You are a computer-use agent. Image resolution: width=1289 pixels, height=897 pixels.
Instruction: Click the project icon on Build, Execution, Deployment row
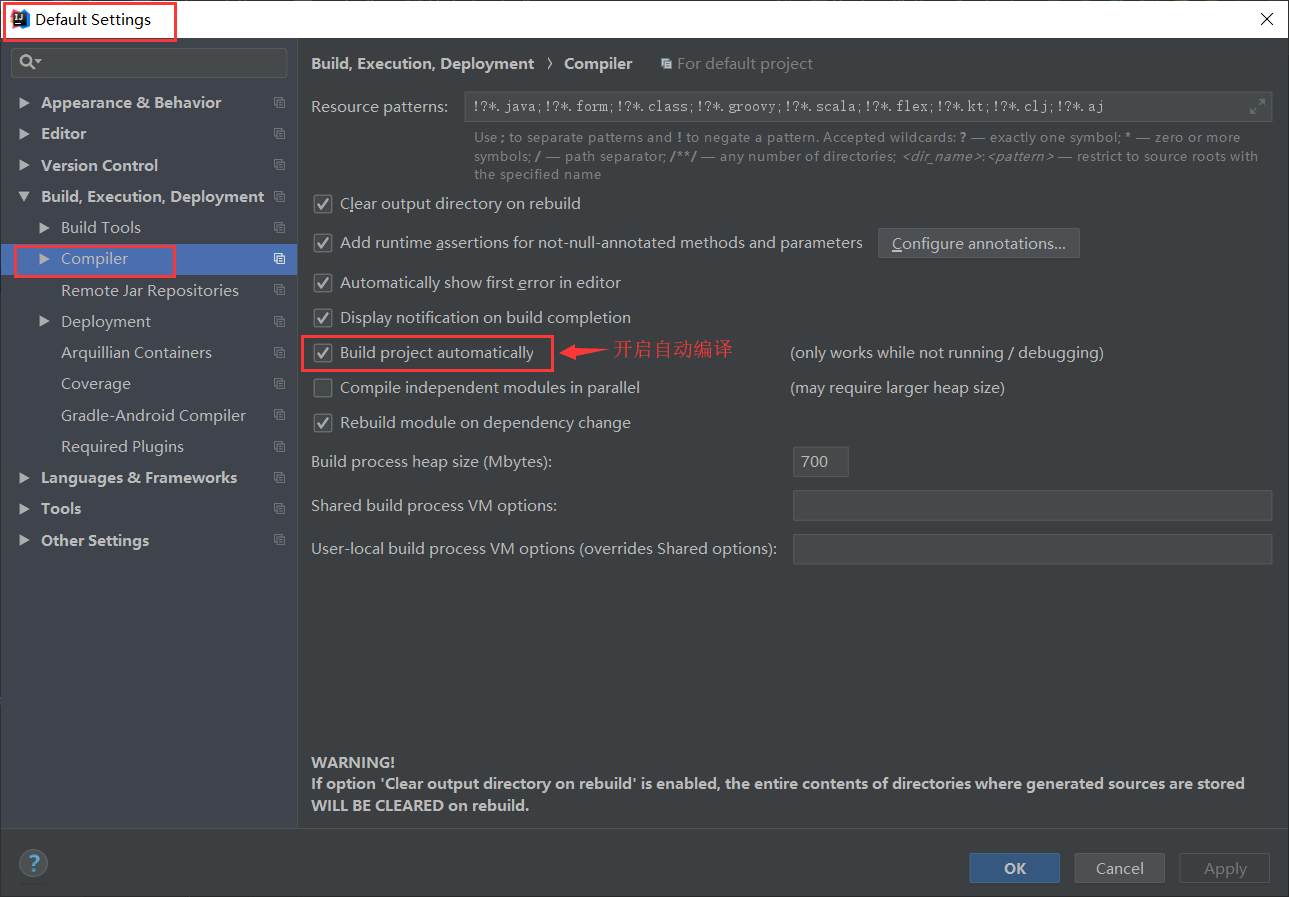(279, 197)
